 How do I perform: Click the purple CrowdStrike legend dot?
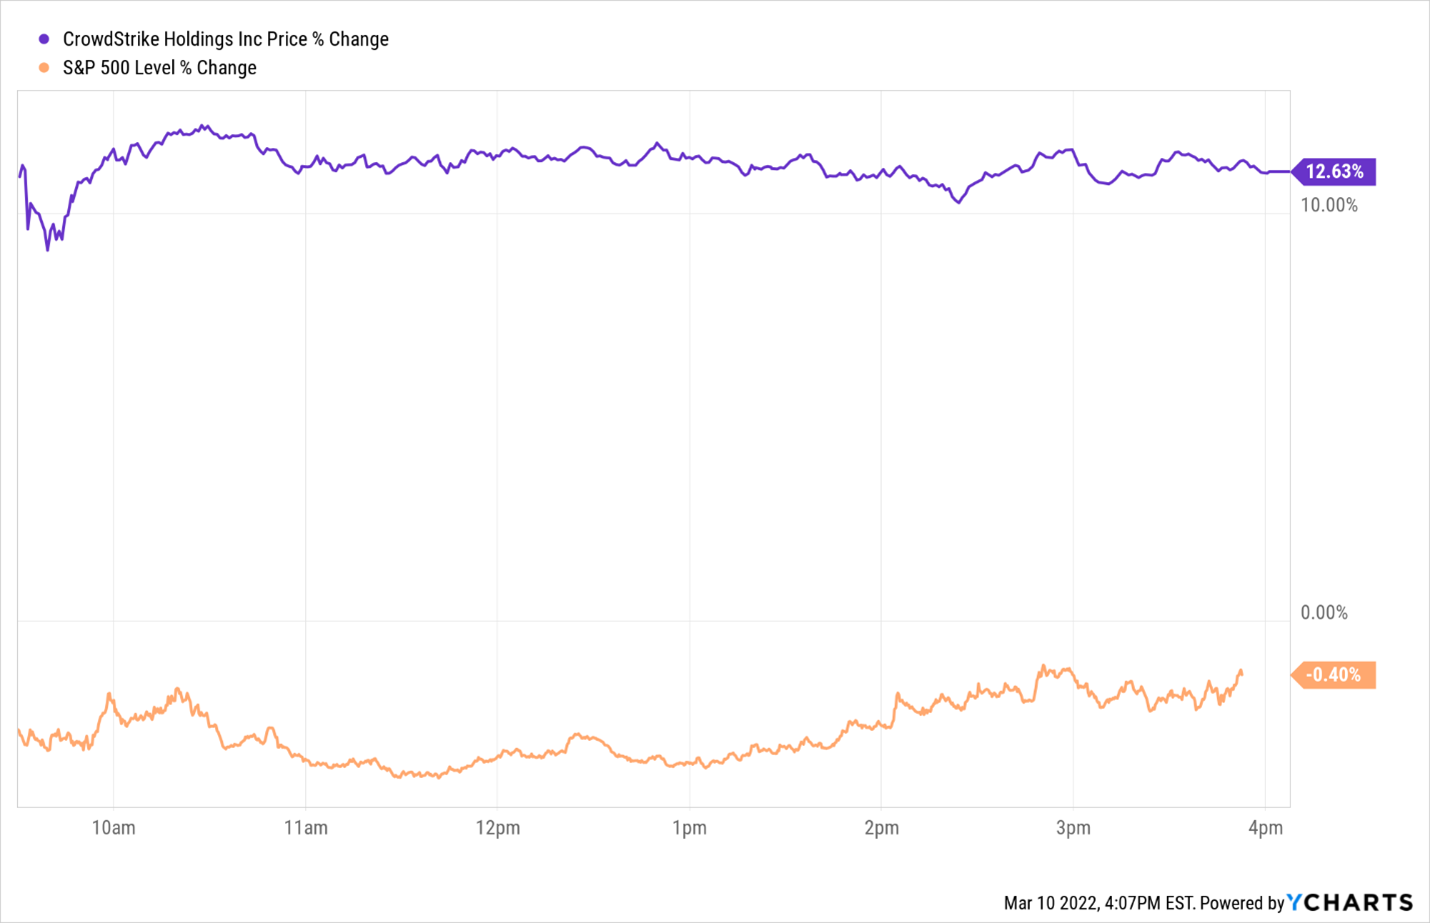point(44,39)
